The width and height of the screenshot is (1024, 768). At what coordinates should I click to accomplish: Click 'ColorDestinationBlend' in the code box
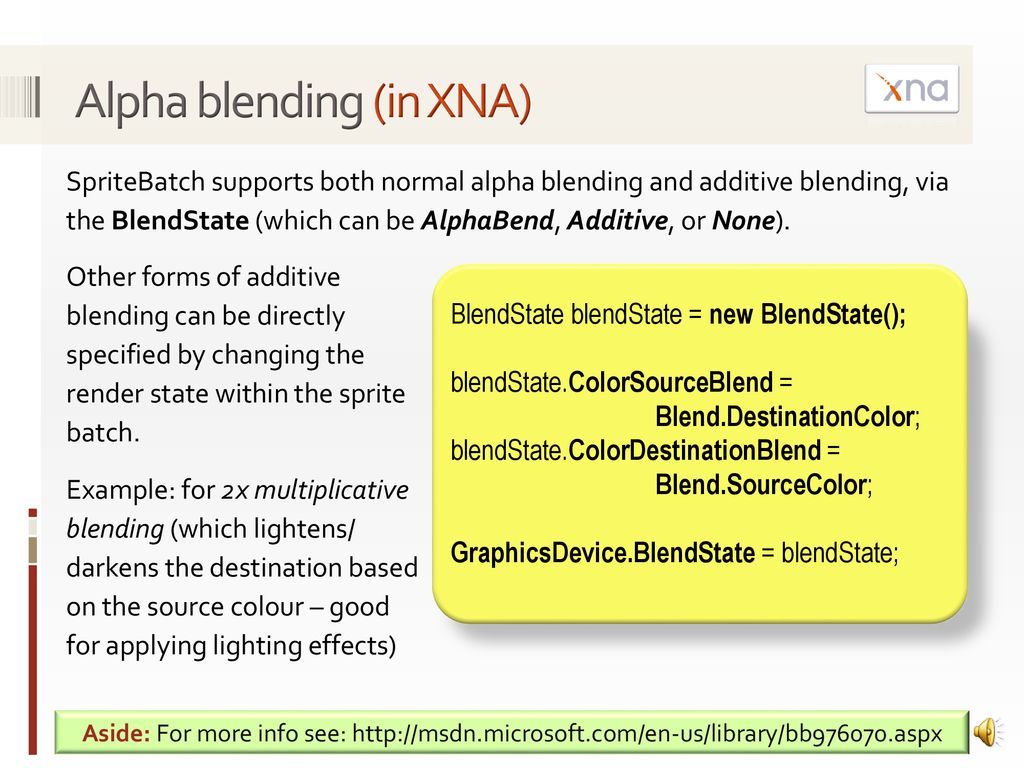pyautogui.click(x=695, y=451)
